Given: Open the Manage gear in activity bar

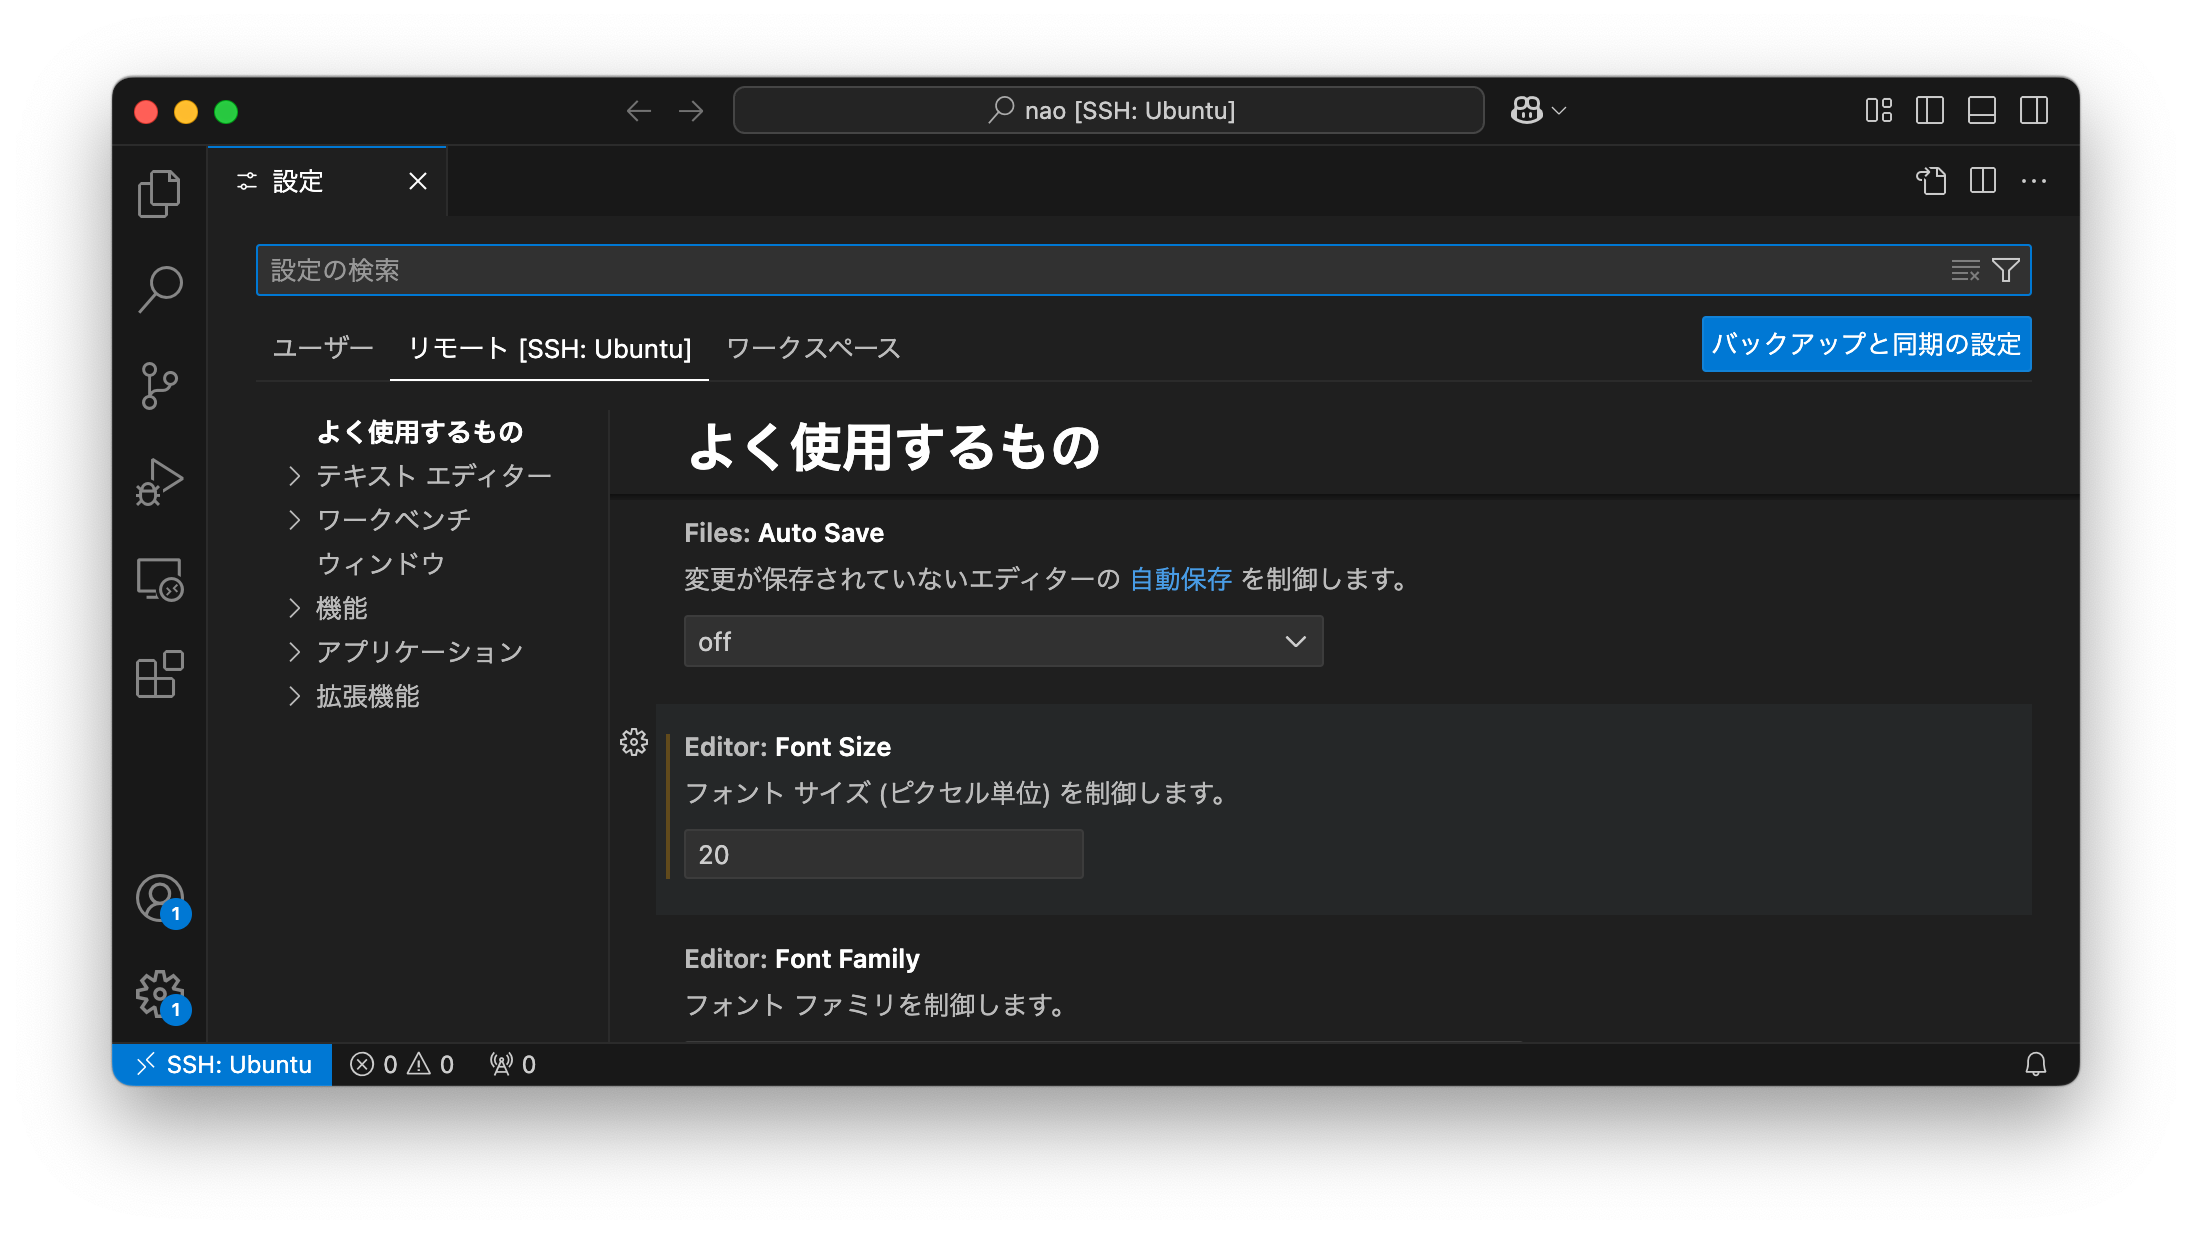Looking at the screenshot, I should click(x=160, y=995).
